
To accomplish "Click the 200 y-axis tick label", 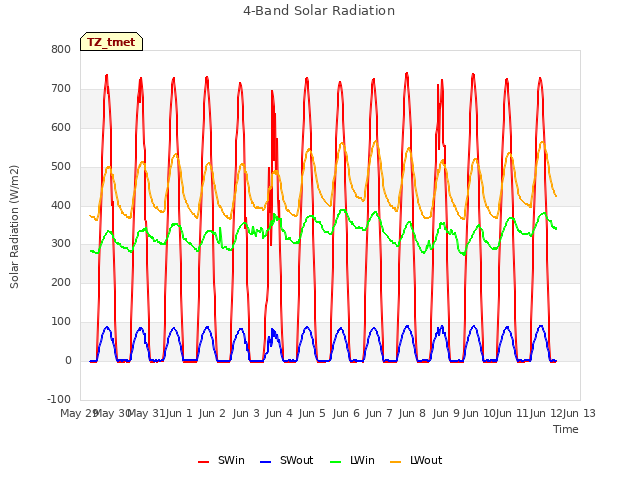I will tap(61, 282).
